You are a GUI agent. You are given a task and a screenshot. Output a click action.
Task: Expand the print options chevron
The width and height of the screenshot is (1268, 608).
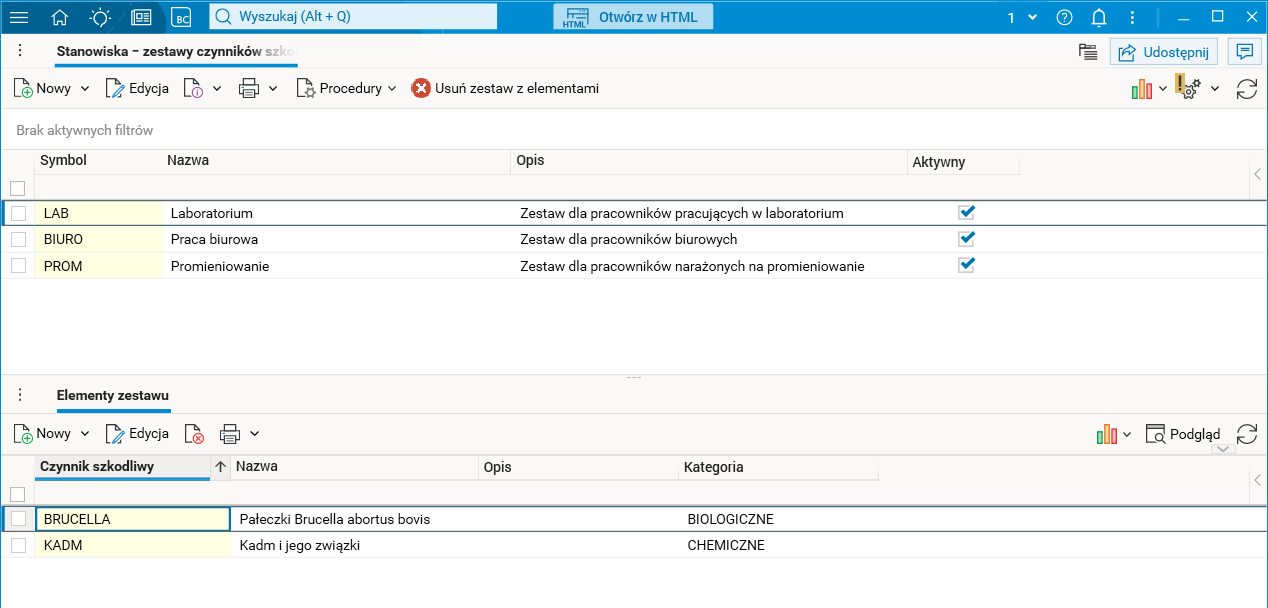[x=272, y=88]
